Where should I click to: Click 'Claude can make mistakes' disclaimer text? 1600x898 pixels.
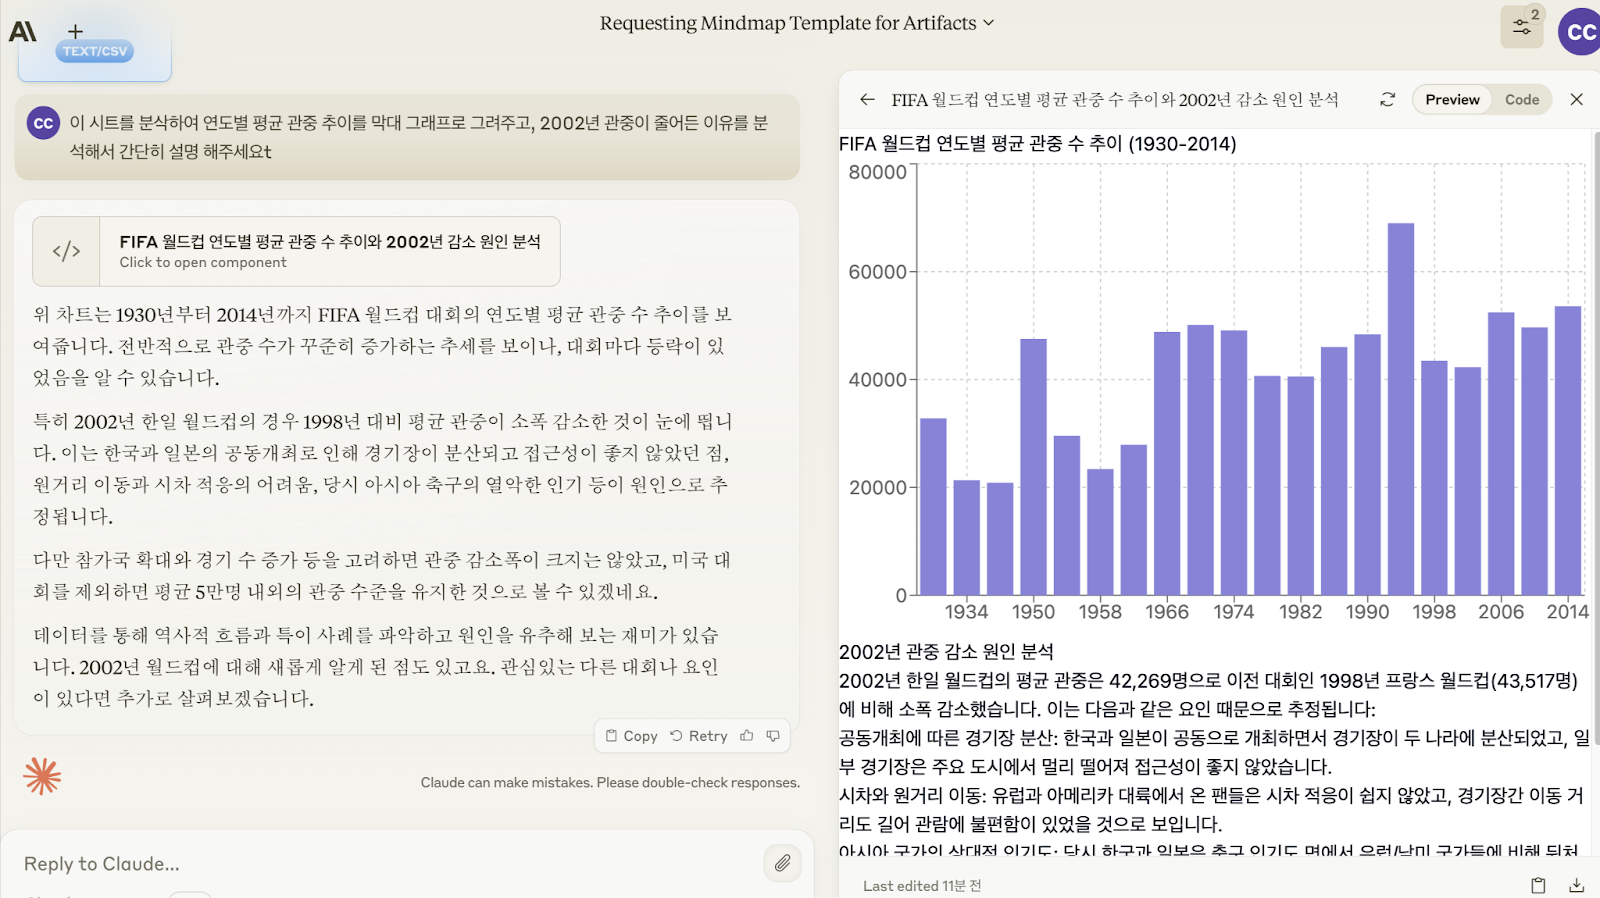tap(610, 783)
